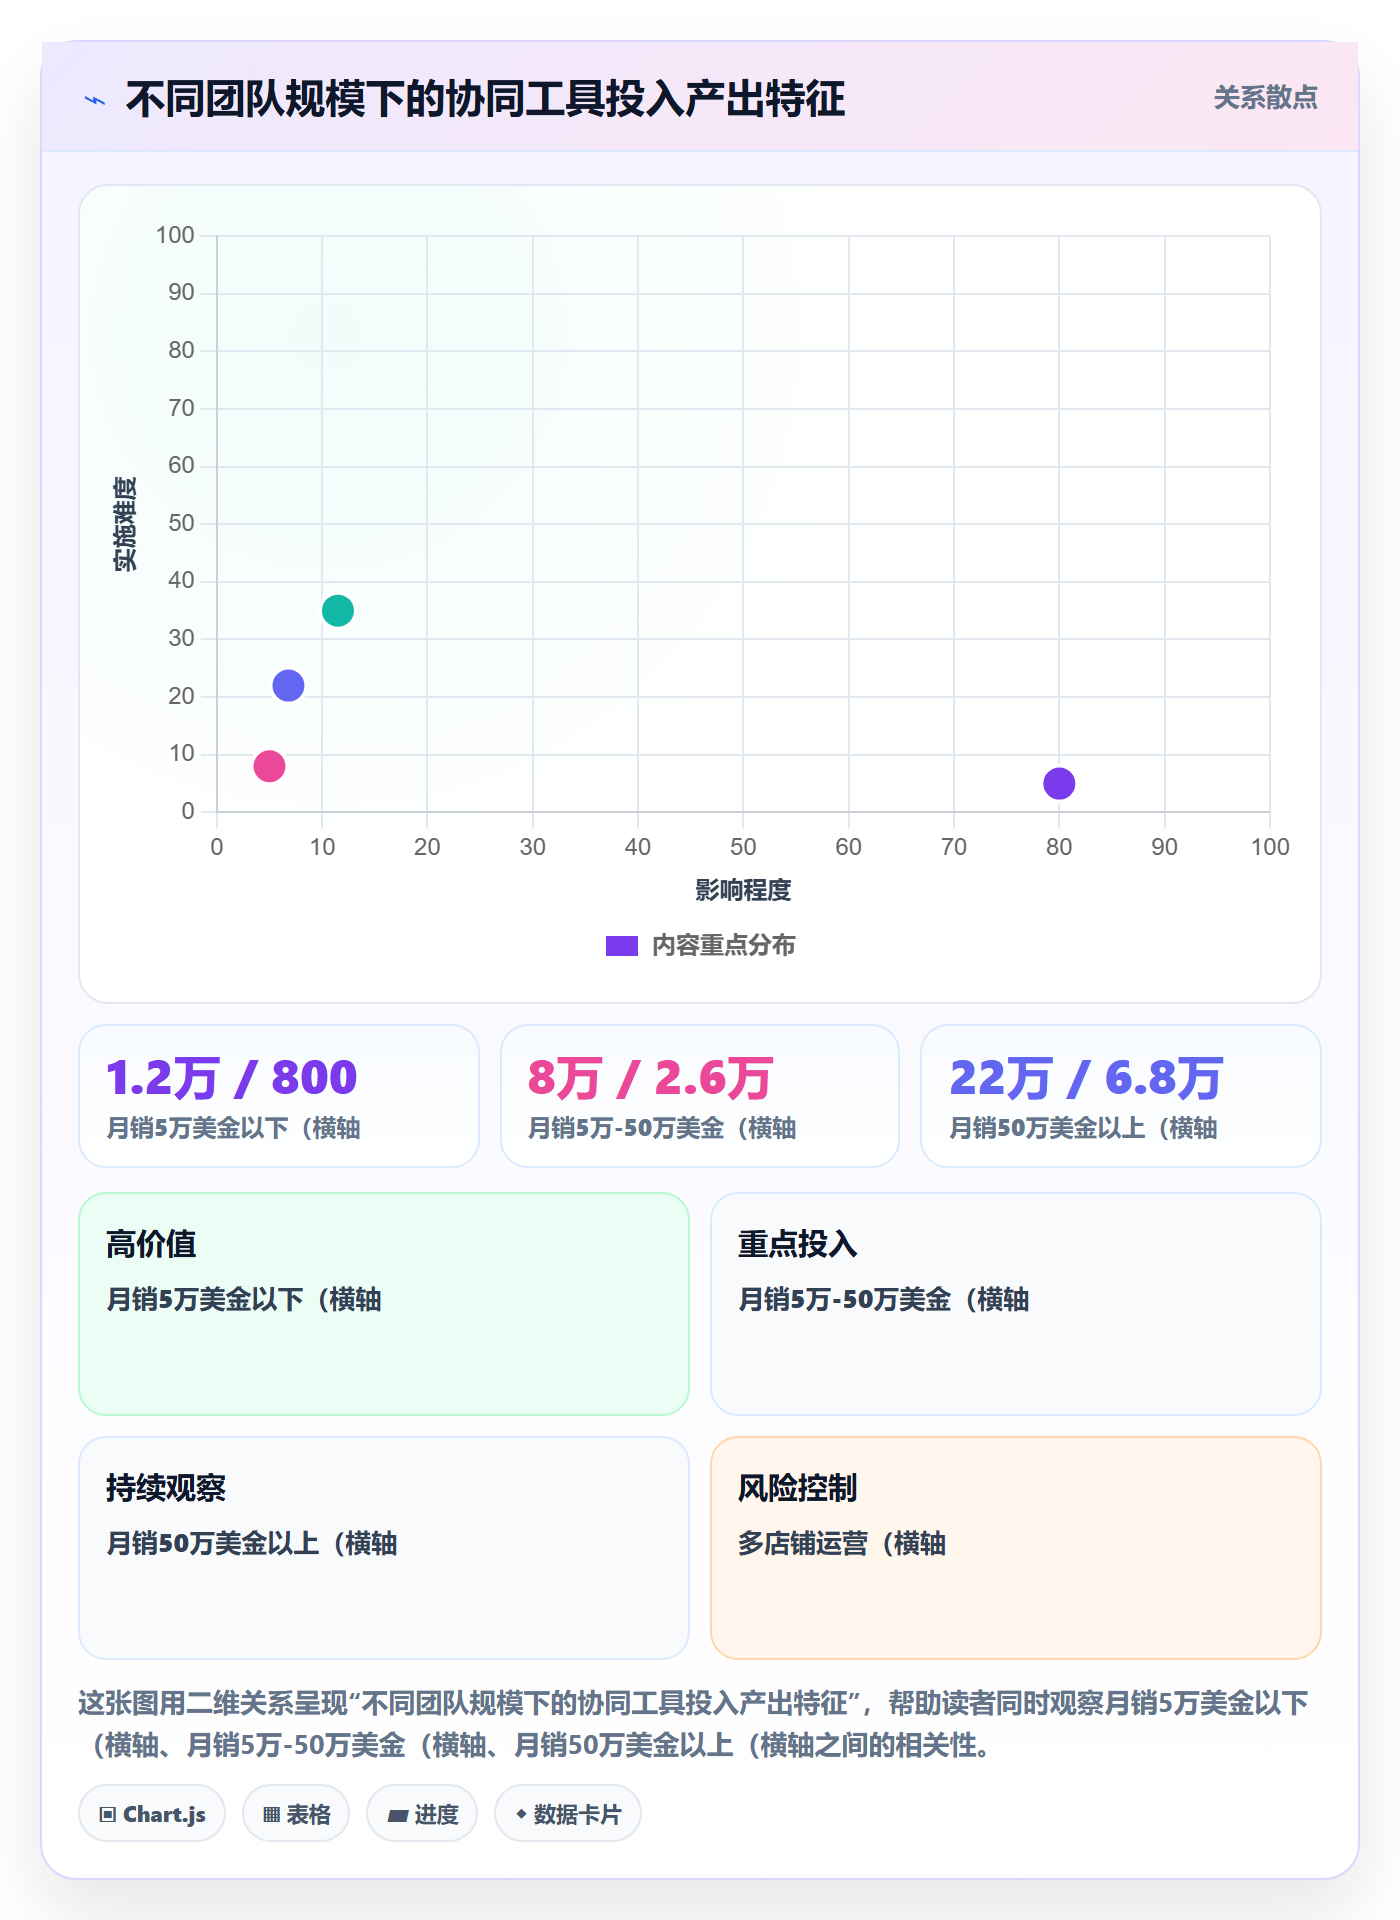Click the stat value 1.2万 / 800
1400x1920 pixels.
(232, 1077)
